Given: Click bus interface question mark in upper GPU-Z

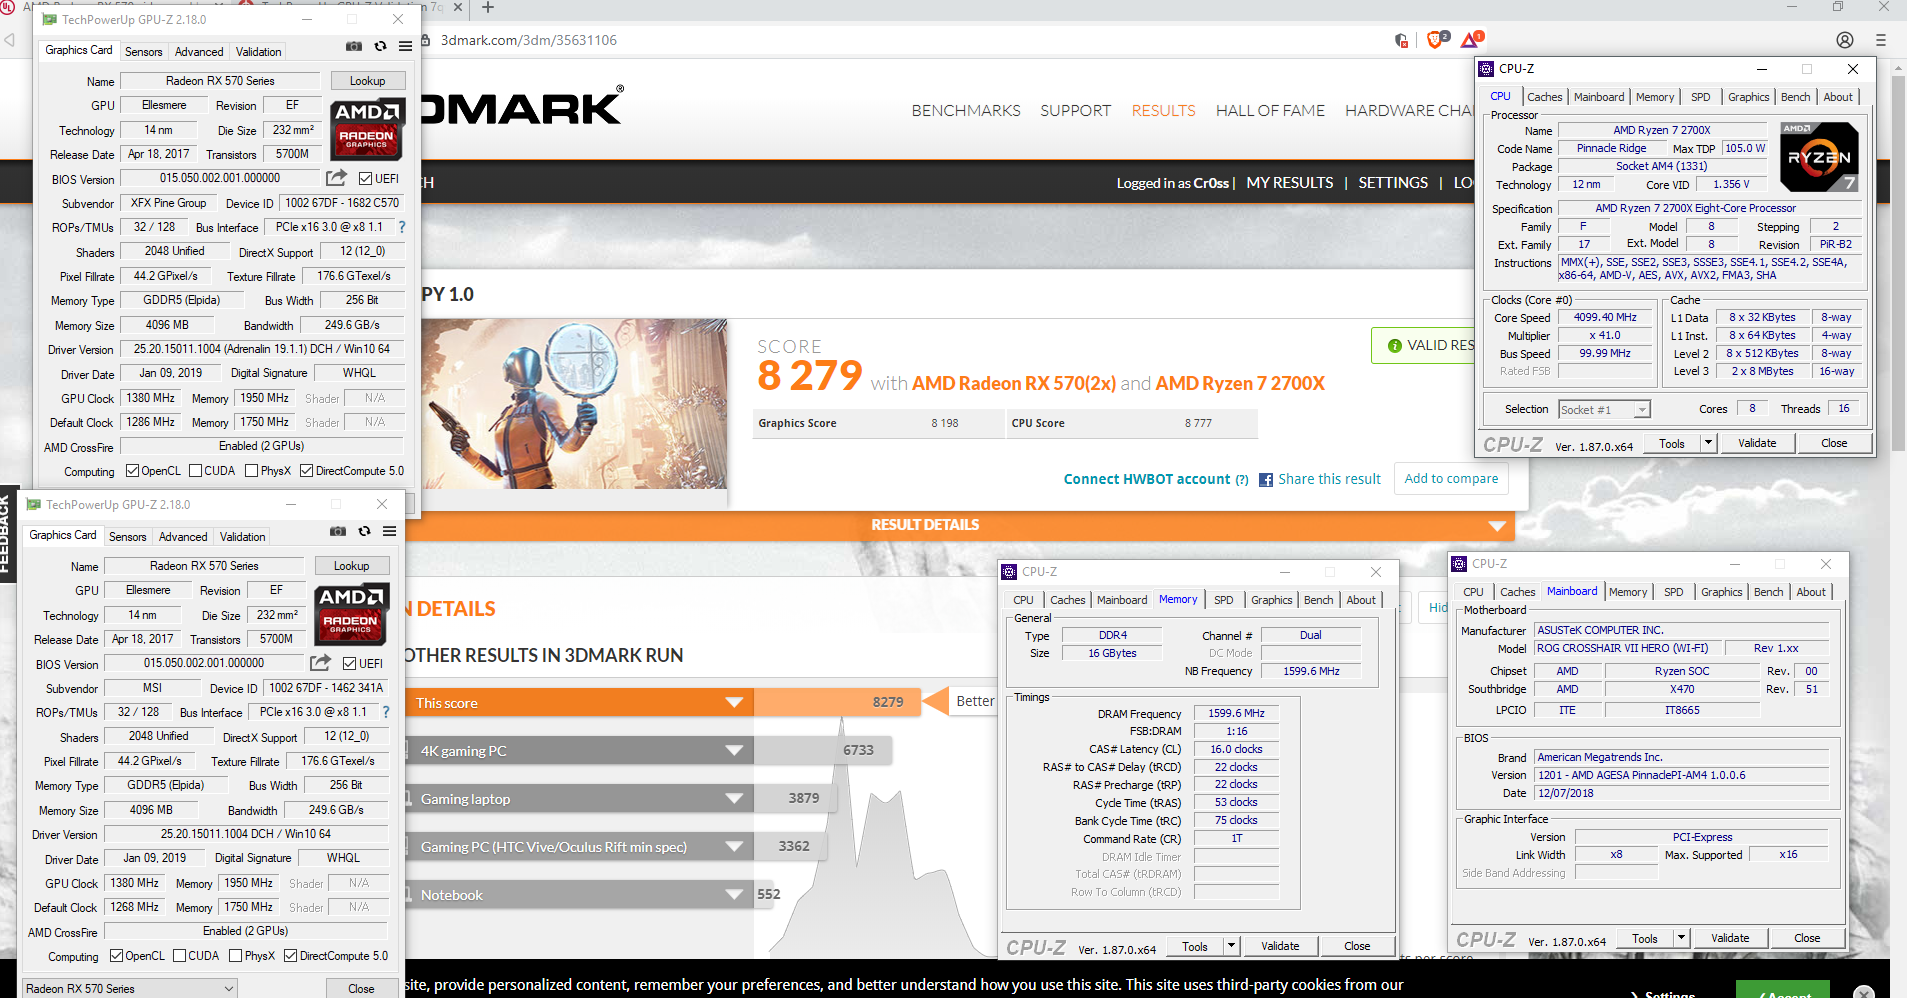Looking at the screenshot, I should [402, 227].
